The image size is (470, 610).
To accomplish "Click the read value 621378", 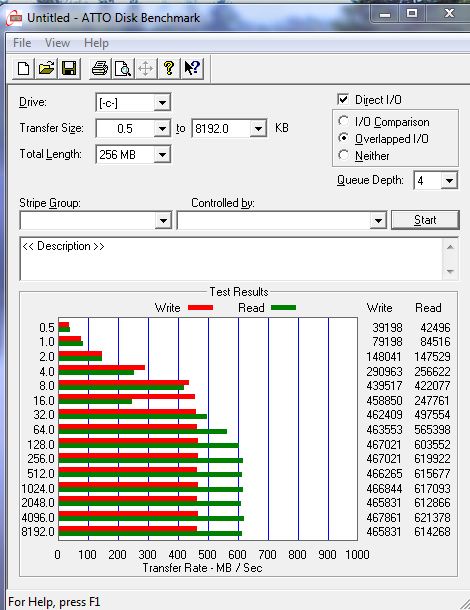I will [x=432, y=517].
